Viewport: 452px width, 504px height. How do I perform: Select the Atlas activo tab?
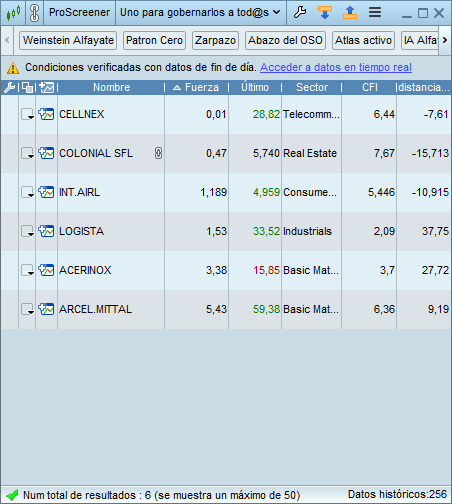(x=363, y=40)
